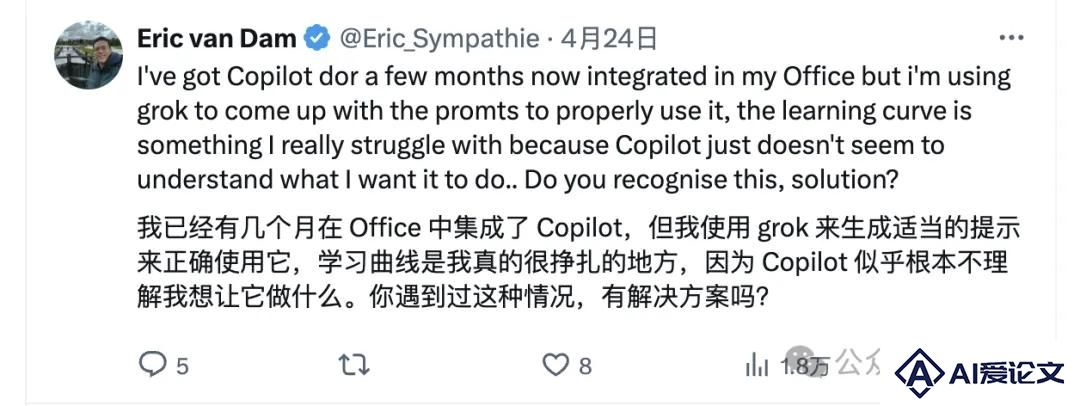Image resolution: width=1080 pixels, height=406 pixels.
Task: Click the AI爱论文 watermark text
Action: [x=1006, y=374]
